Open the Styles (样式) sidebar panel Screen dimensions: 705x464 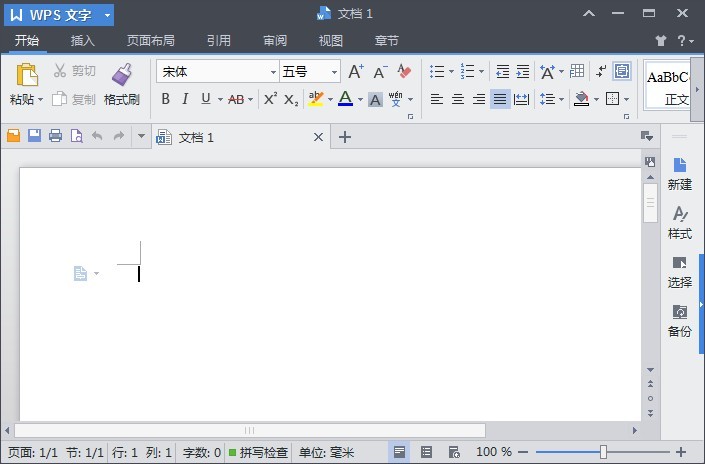point(679,223)
